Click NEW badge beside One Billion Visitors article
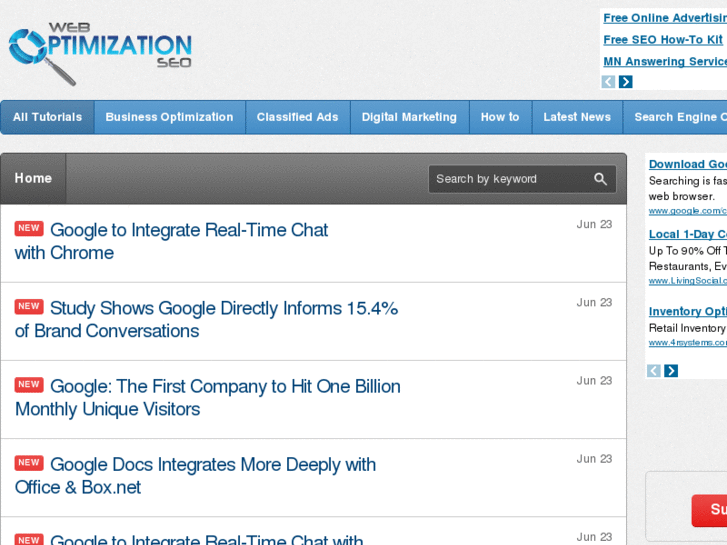 click(x=29, y=385)
